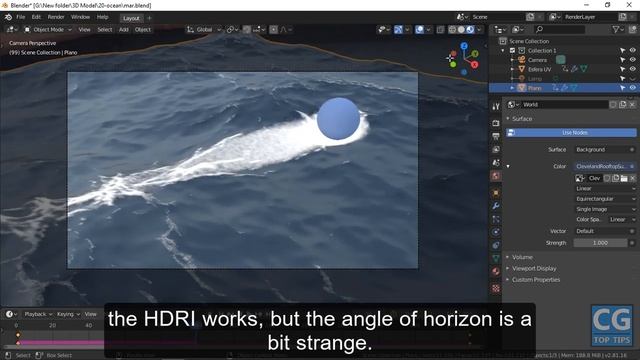Screen dimensions: 640x360
Task: Select Esfera UV object in outliner
Action: 540,69
